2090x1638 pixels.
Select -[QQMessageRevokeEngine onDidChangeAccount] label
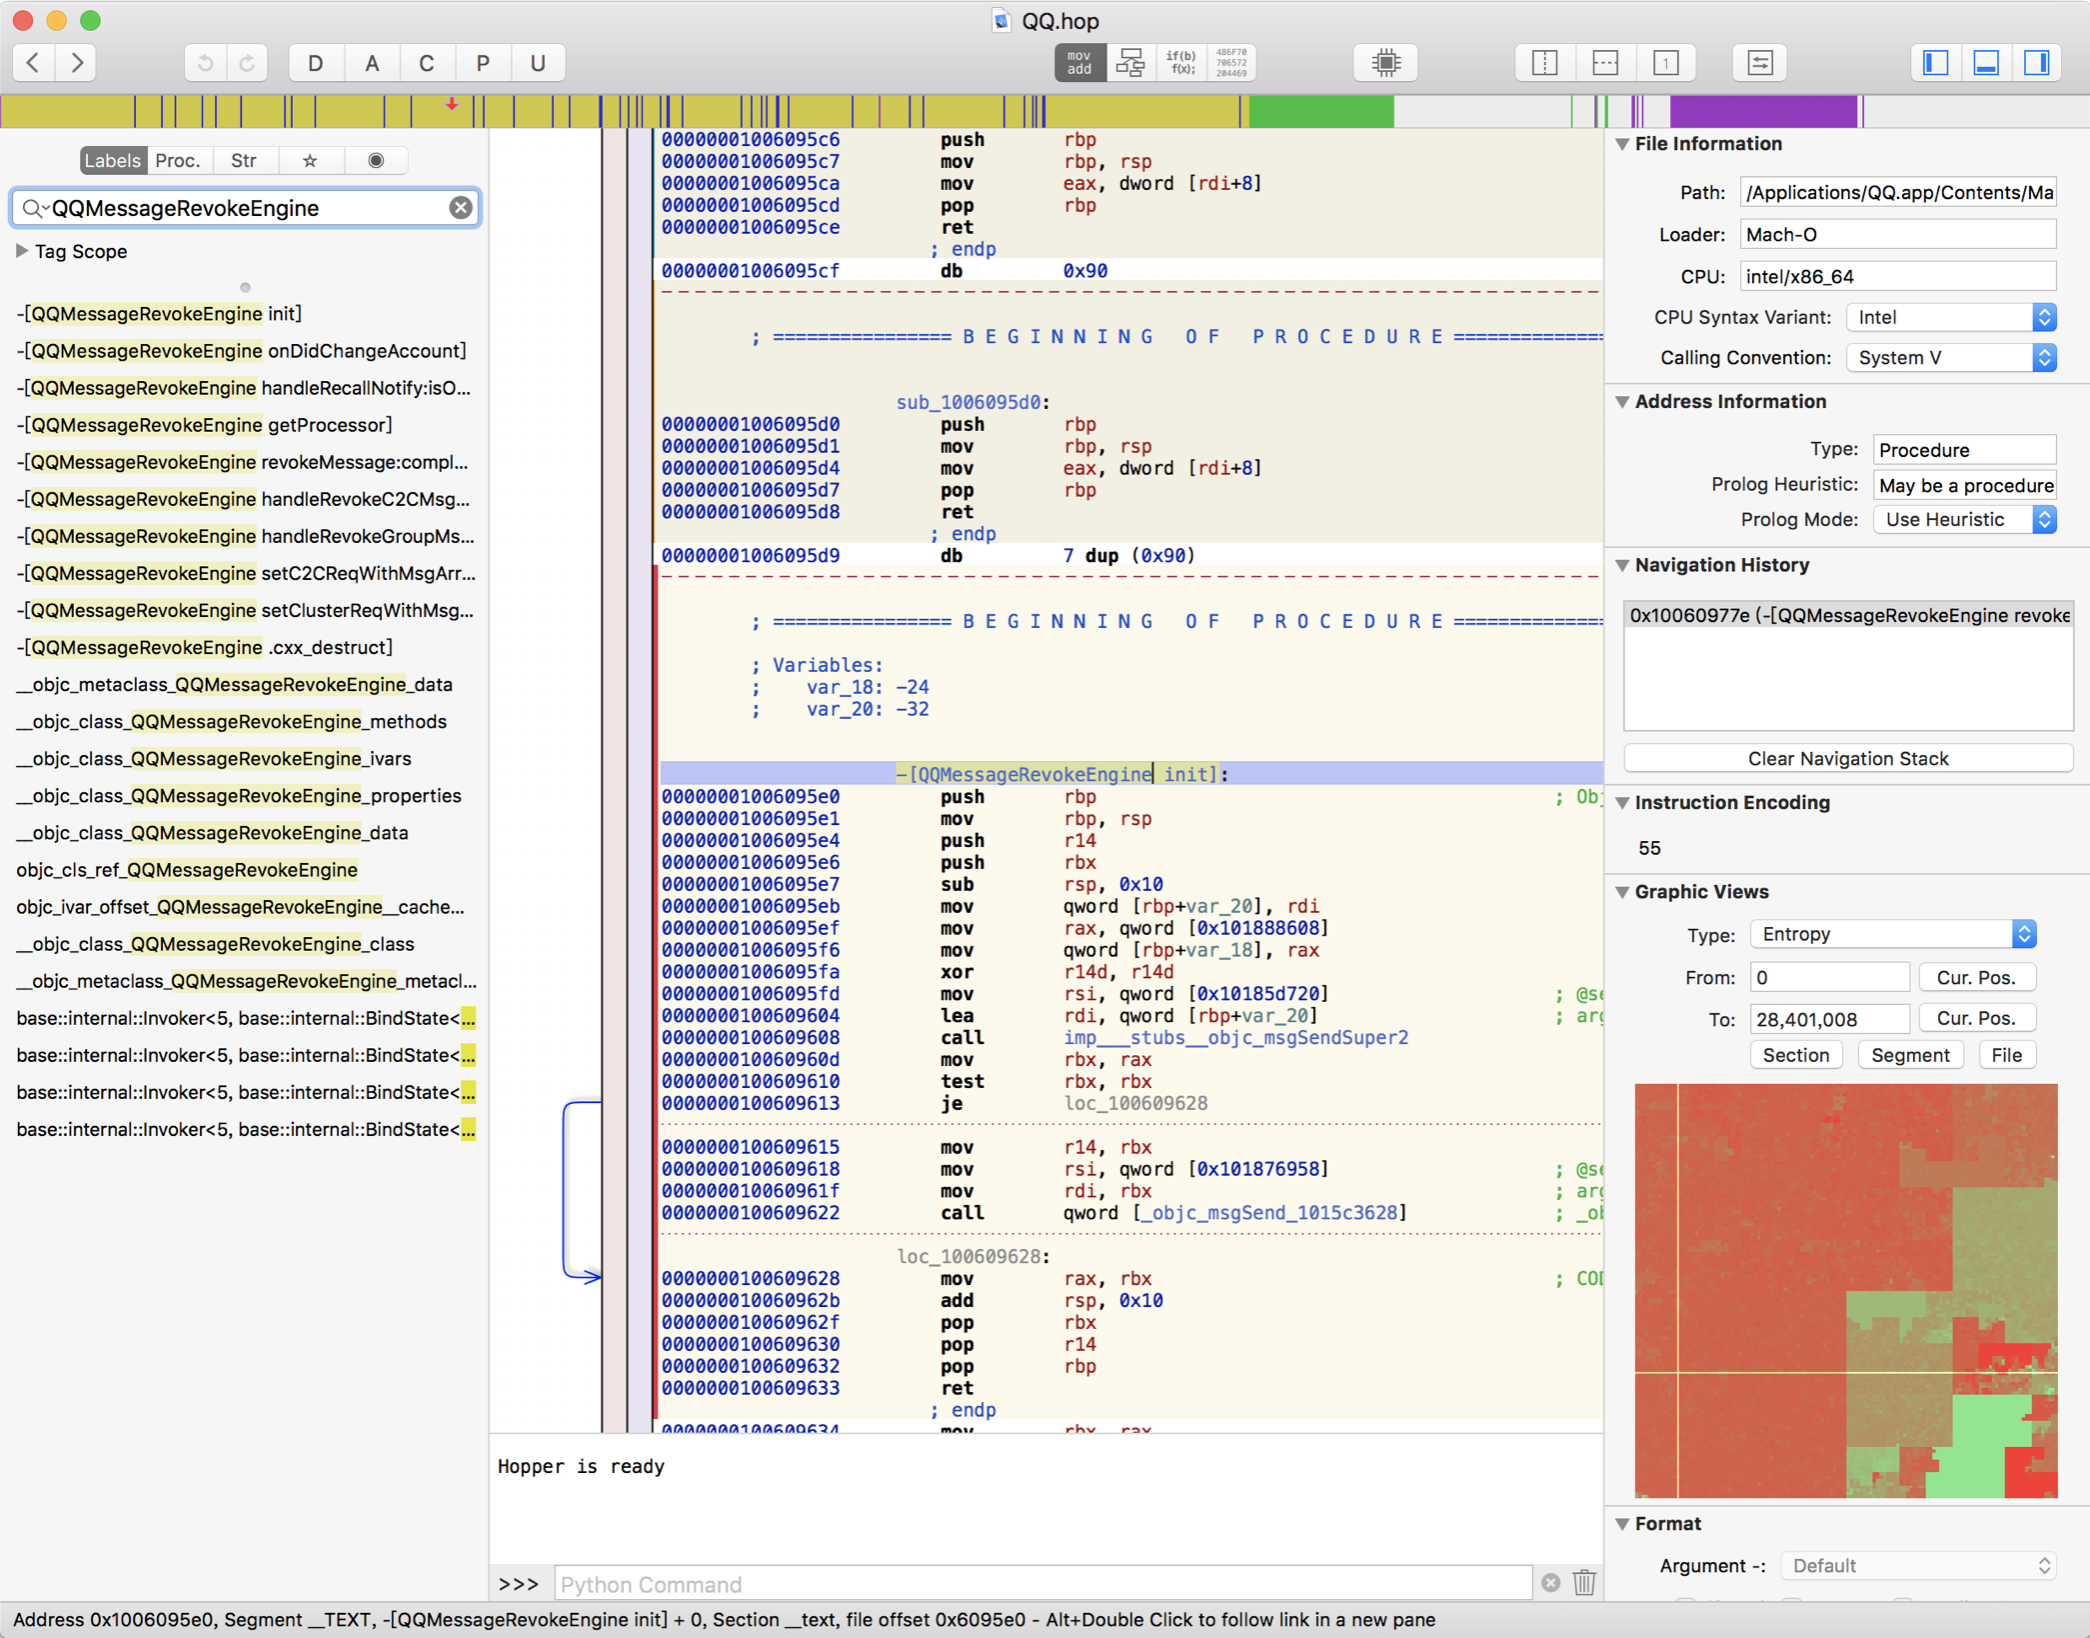point(241,351)
